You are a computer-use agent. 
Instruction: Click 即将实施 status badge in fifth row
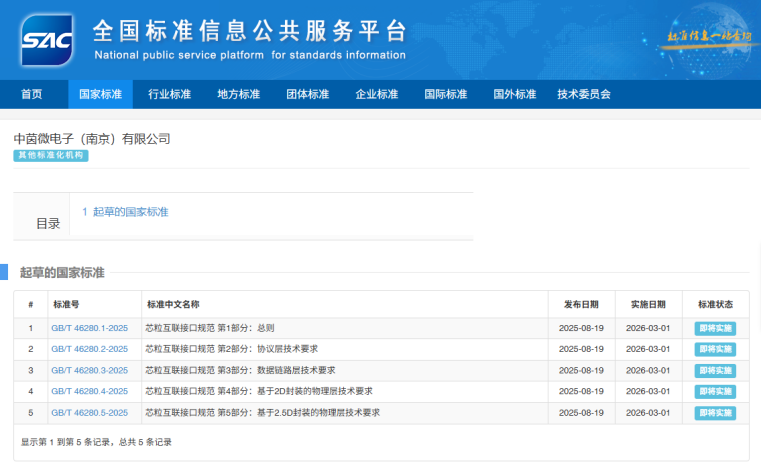tap(715, 412)
